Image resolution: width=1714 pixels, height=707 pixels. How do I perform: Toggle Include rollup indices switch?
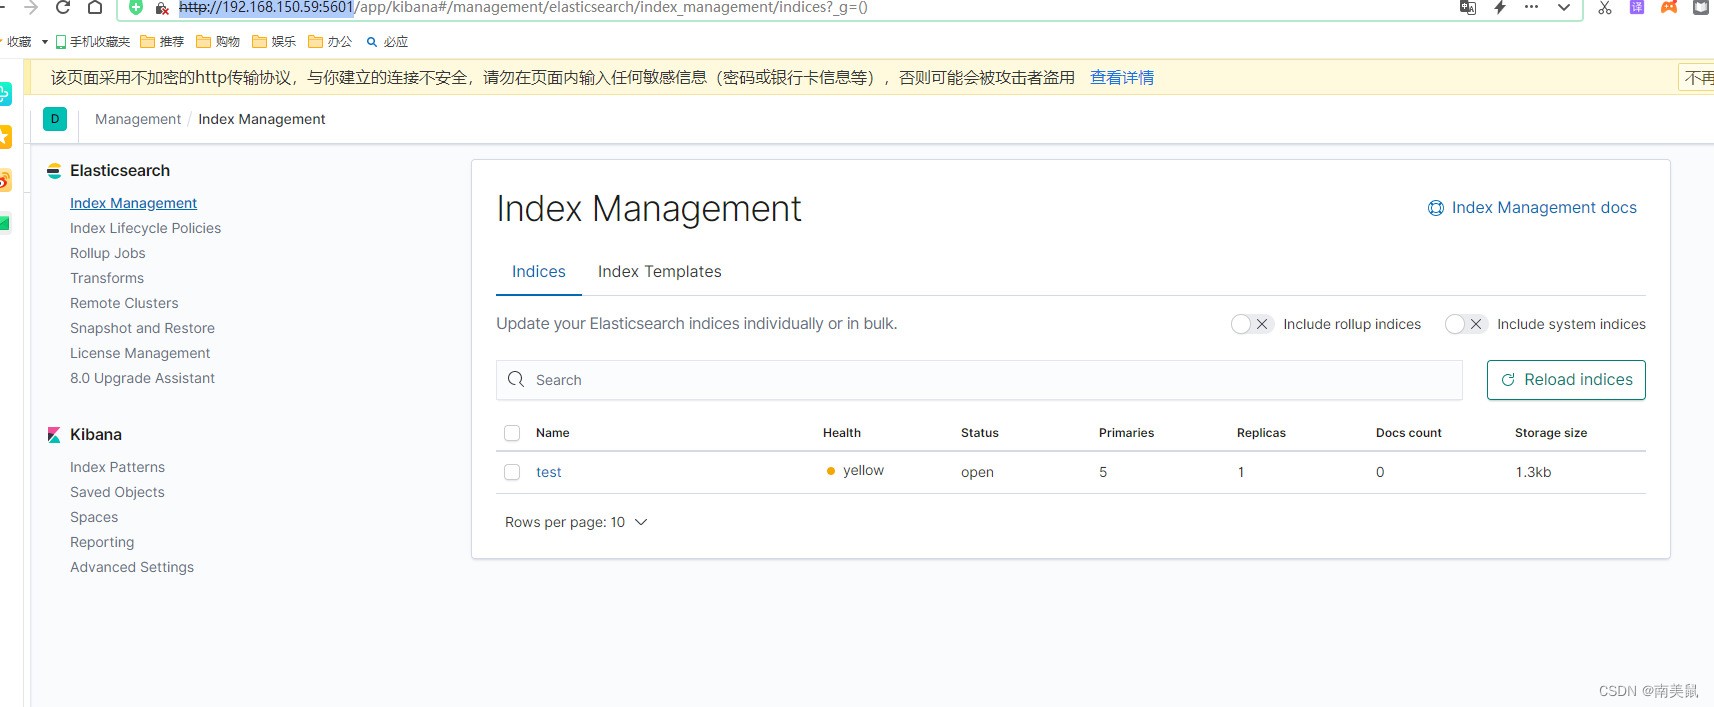tap(1251, 324)
